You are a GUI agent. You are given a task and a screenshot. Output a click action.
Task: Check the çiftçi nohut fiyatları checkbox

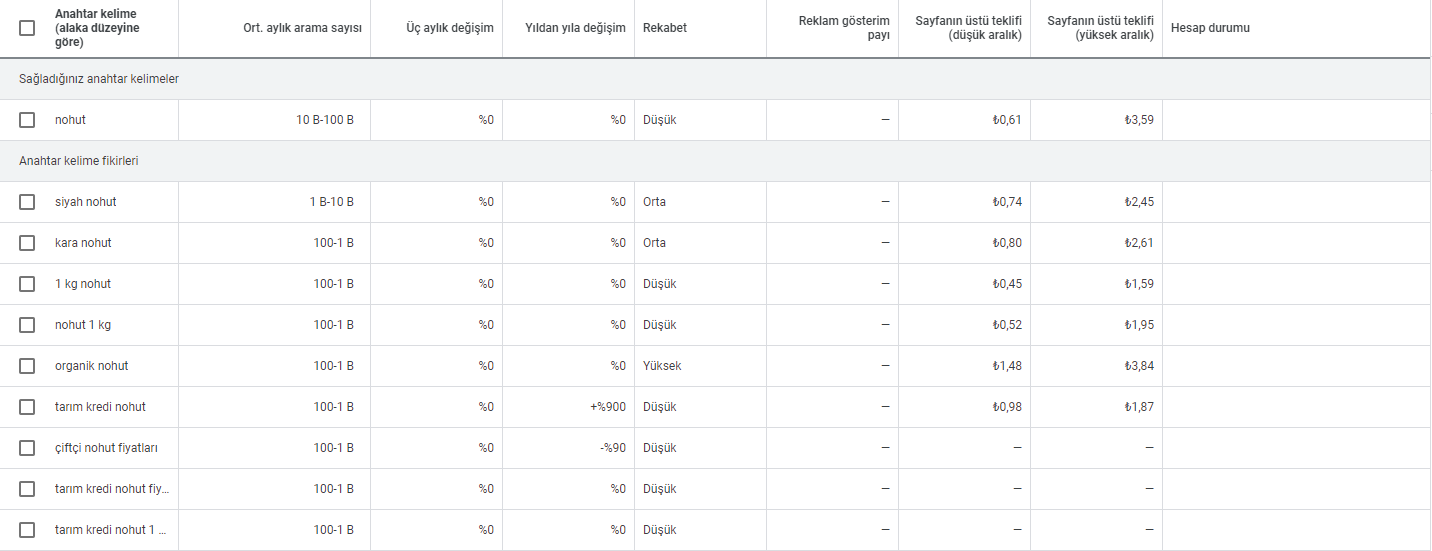(27, 448)
